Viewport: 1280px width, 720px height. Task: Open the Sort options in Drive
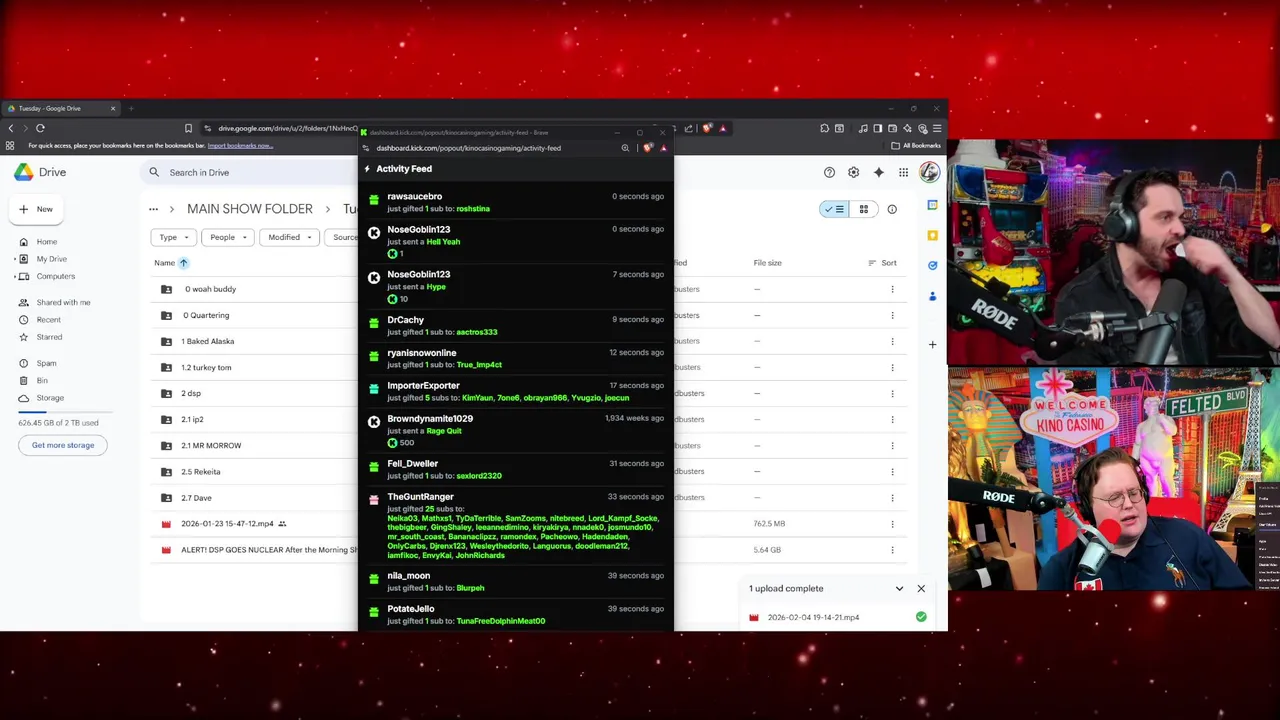click(883, 263)
